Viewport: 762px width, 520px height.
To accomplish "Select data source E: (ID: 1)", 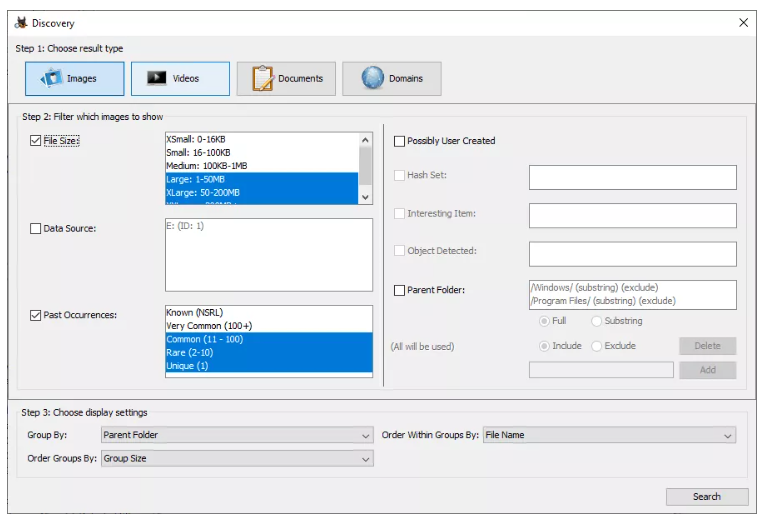I will coord(269,226).
